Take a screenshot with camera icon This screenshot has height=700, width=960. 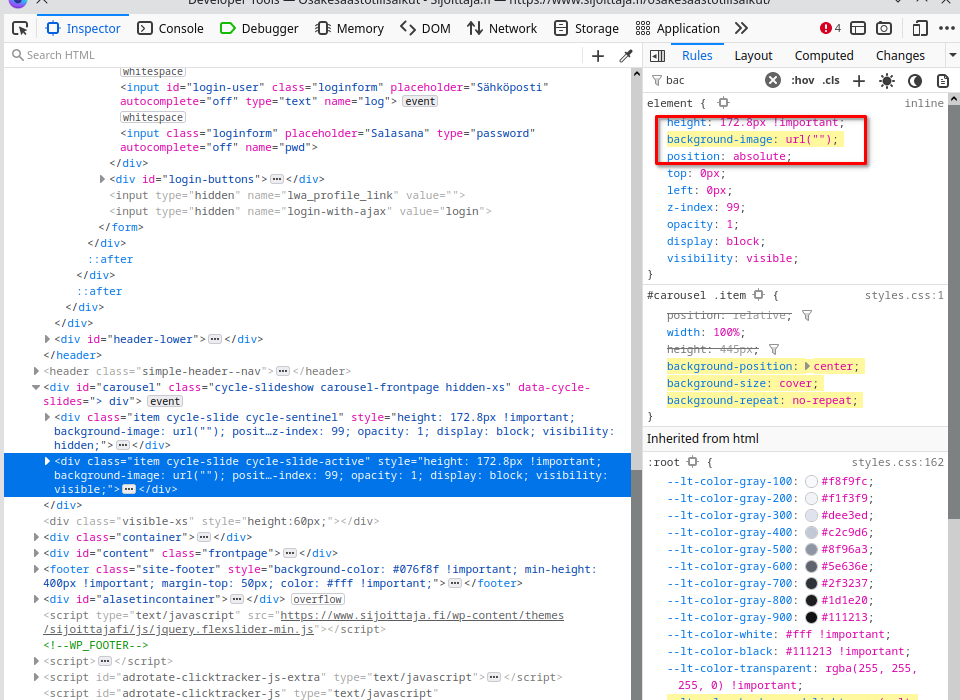pyautogui.click(x=883, y=28)
